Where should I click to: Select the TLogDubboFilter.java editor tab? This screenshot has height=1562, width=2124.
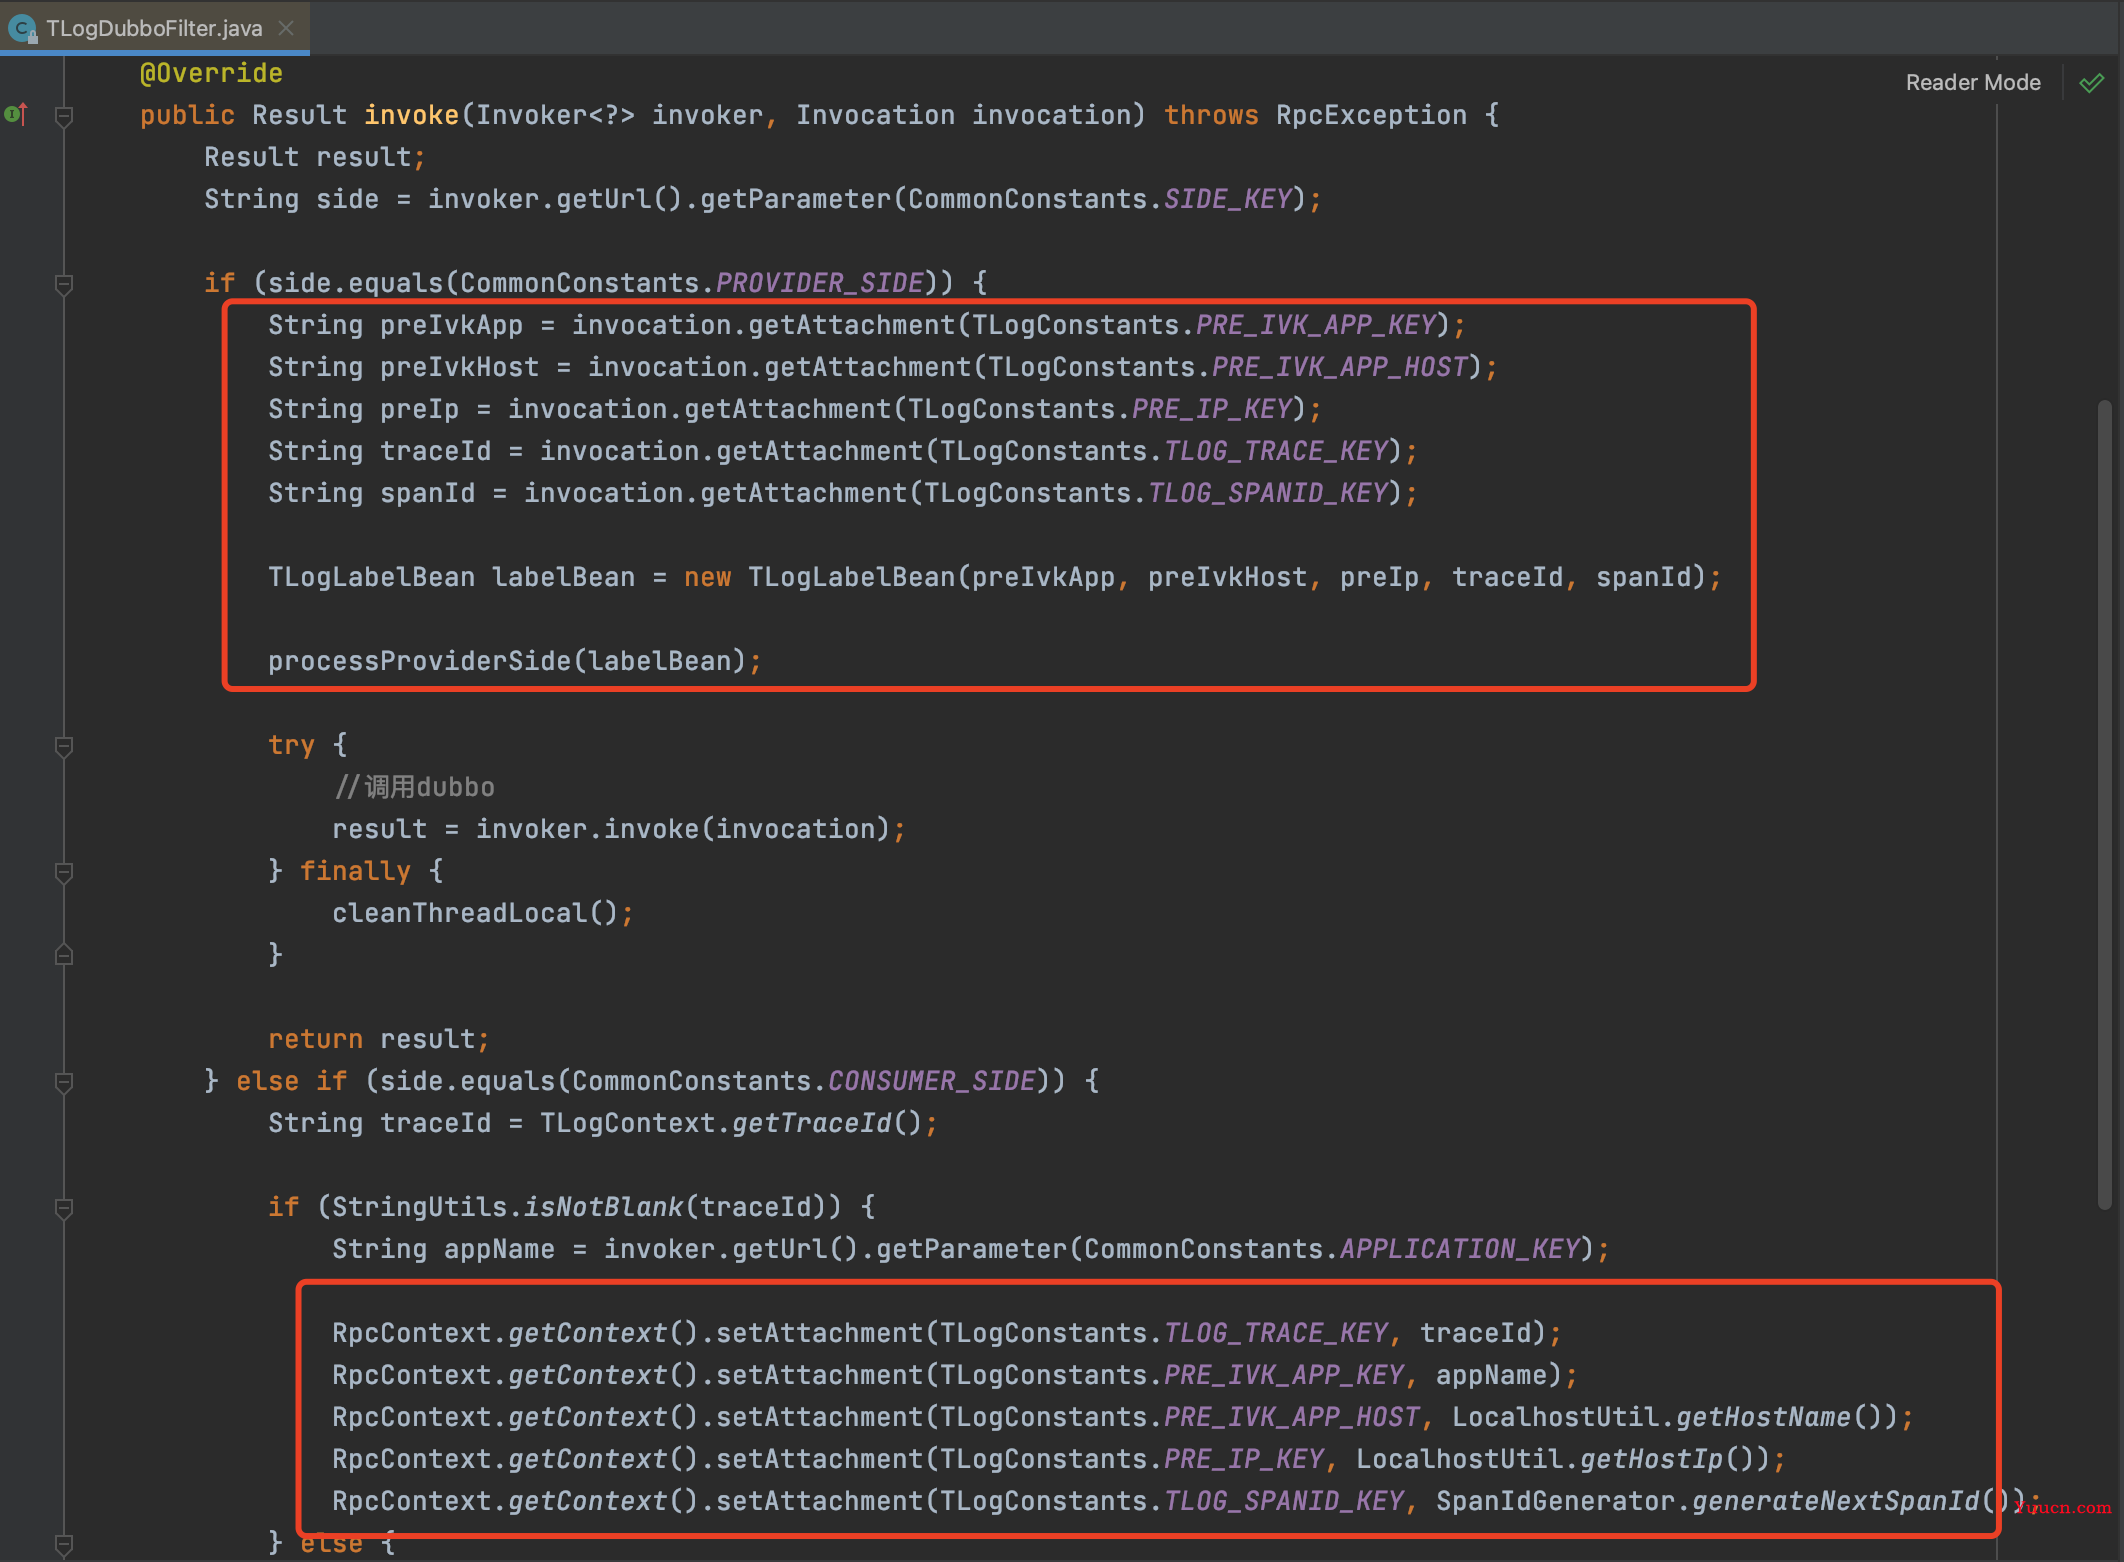click(154, 28)
